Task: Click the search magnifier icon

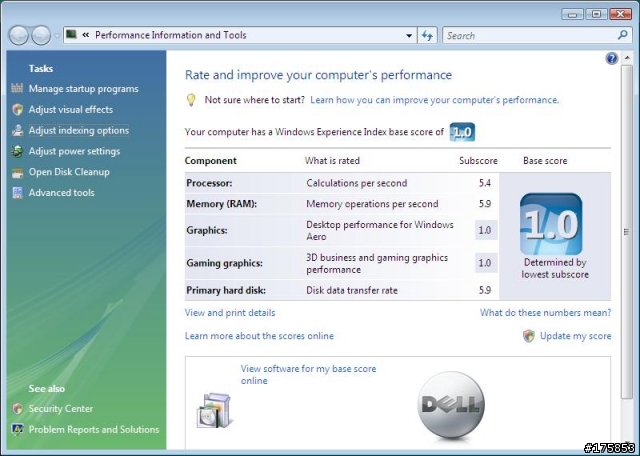Action: pos(622,35)
